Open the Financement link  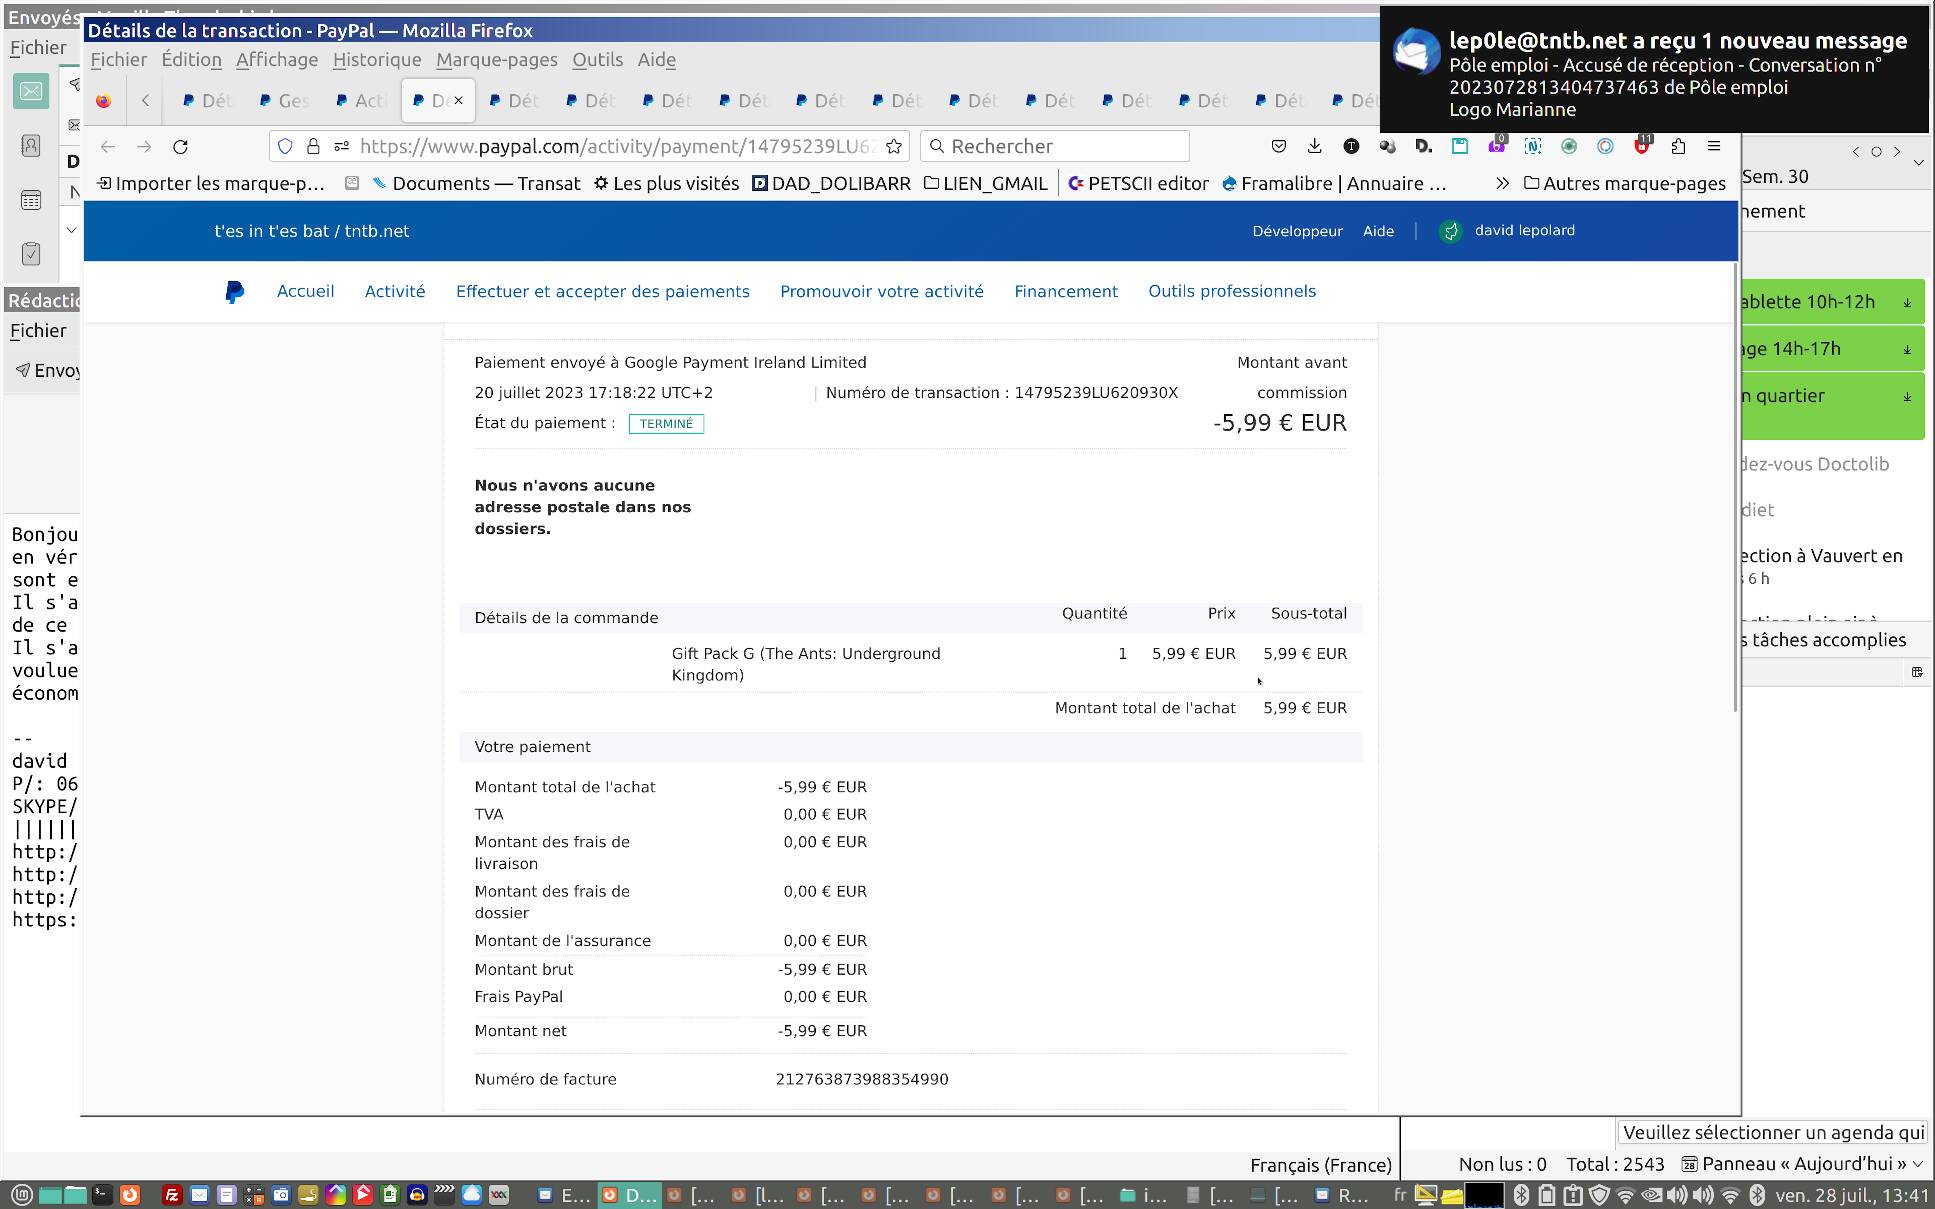coord(1066,291)
